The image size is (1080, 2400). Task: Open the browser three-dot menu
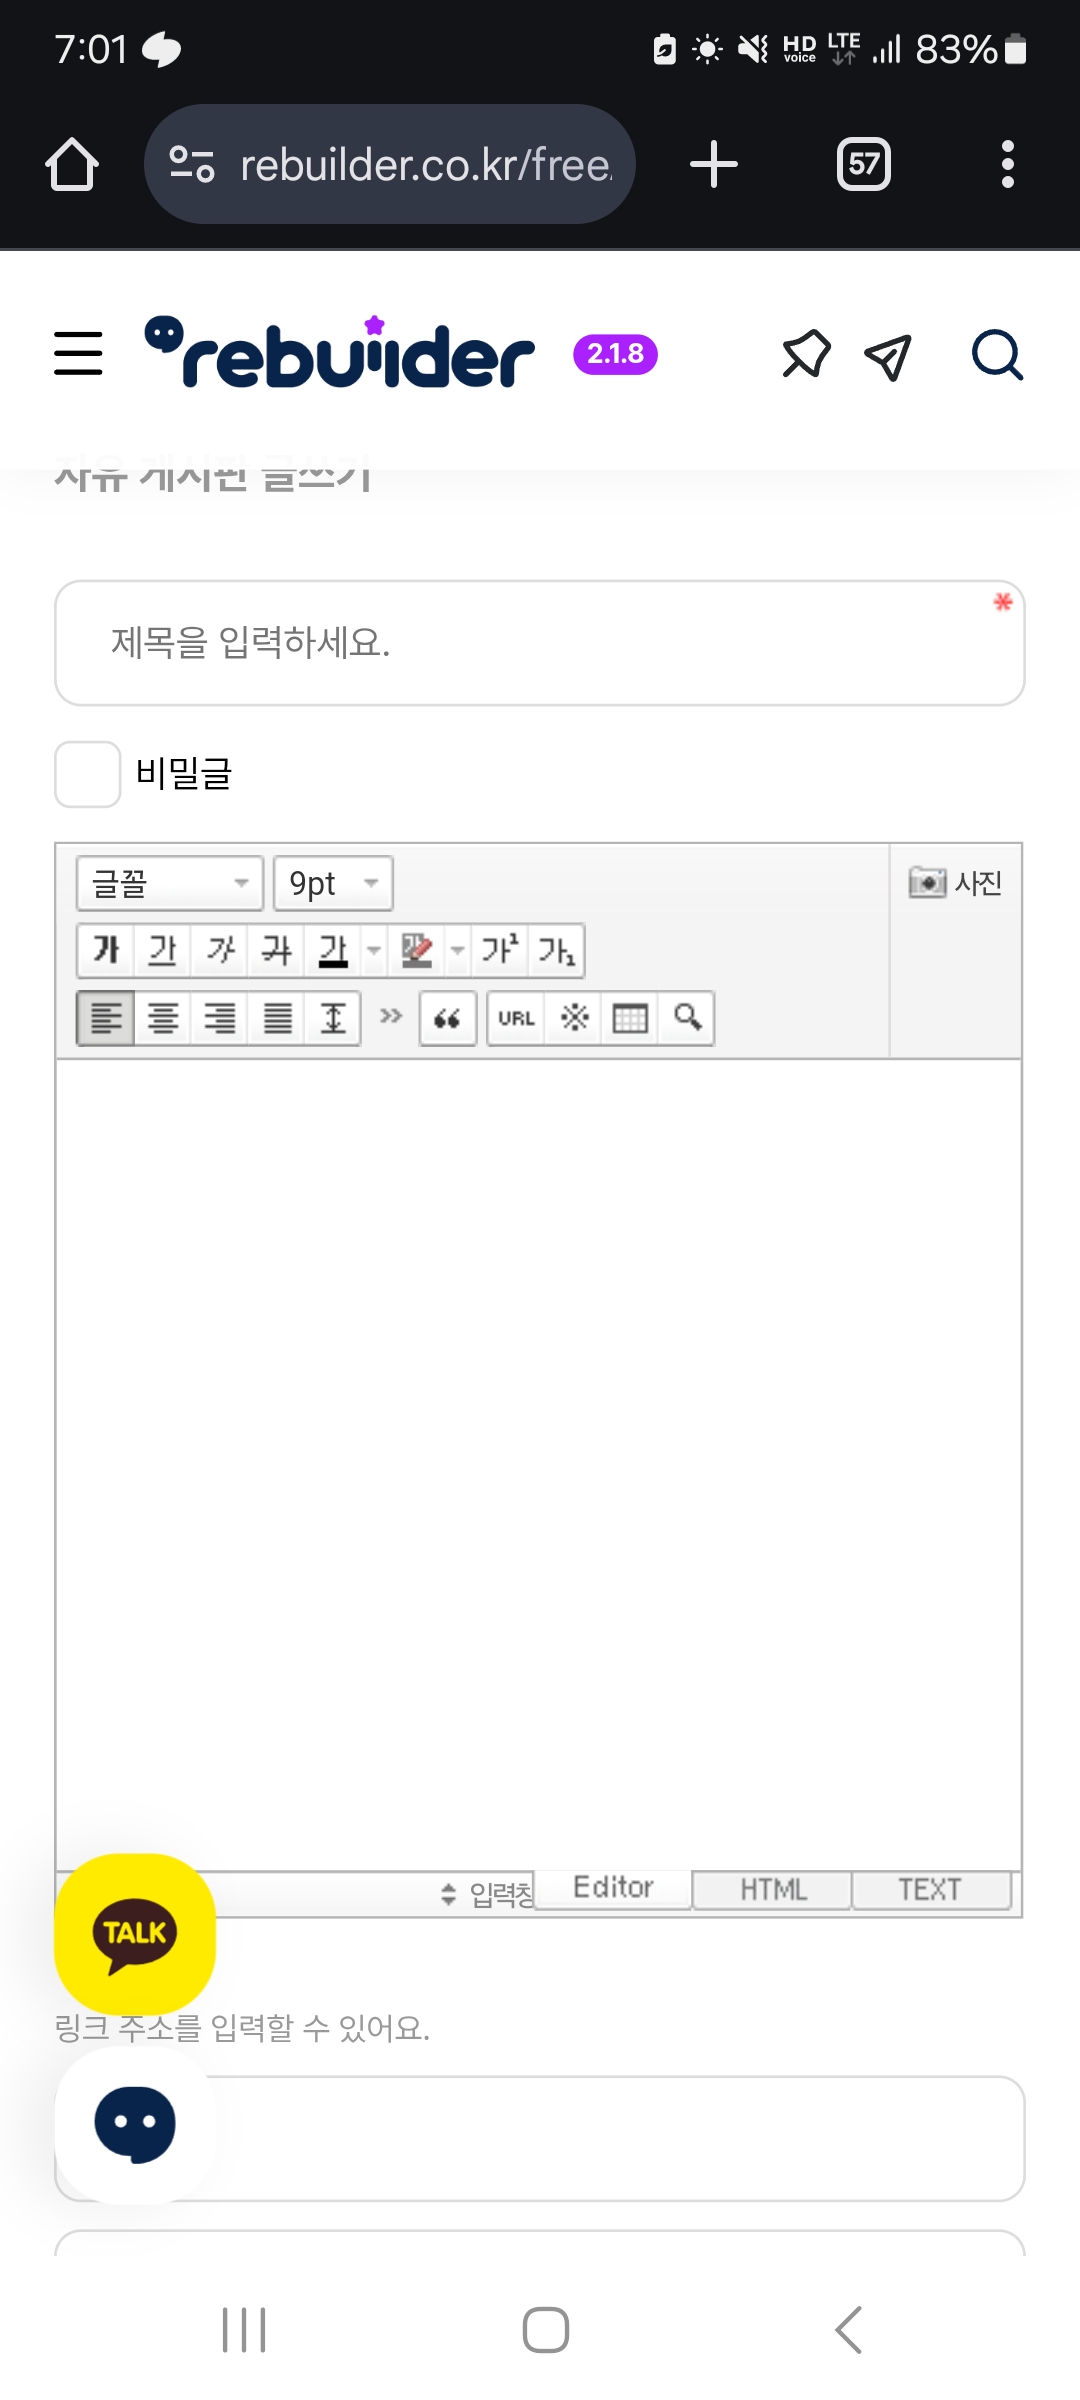[1008, 164]
